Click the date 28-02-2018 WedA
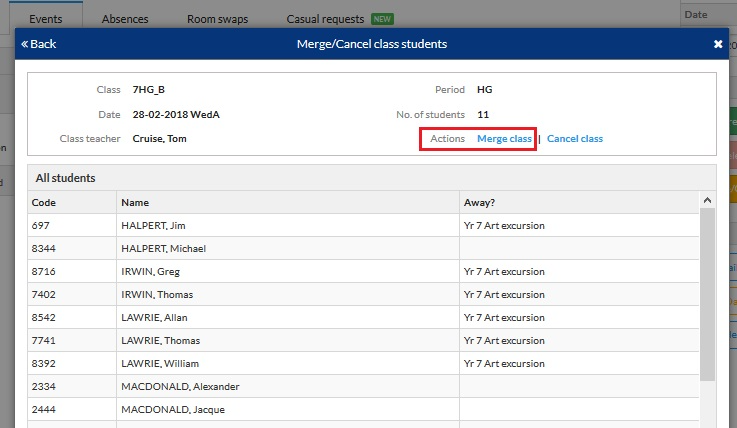The height and width of the screenshot is (428, 737). point(176,115)
